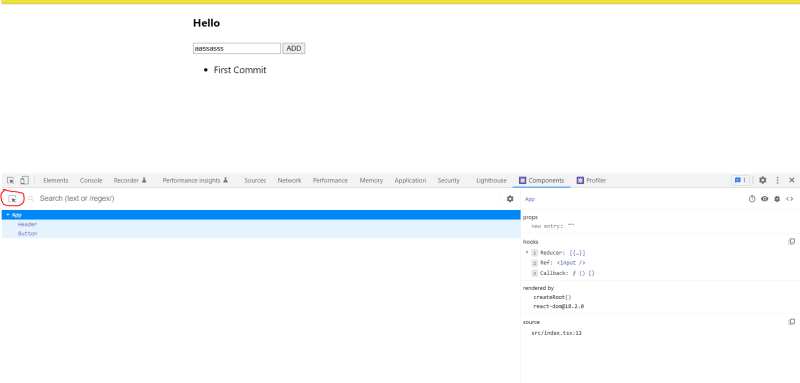Focus the text input containing aassasss
Viewport: 800px width, 383px height.
[x=237, y=48]
